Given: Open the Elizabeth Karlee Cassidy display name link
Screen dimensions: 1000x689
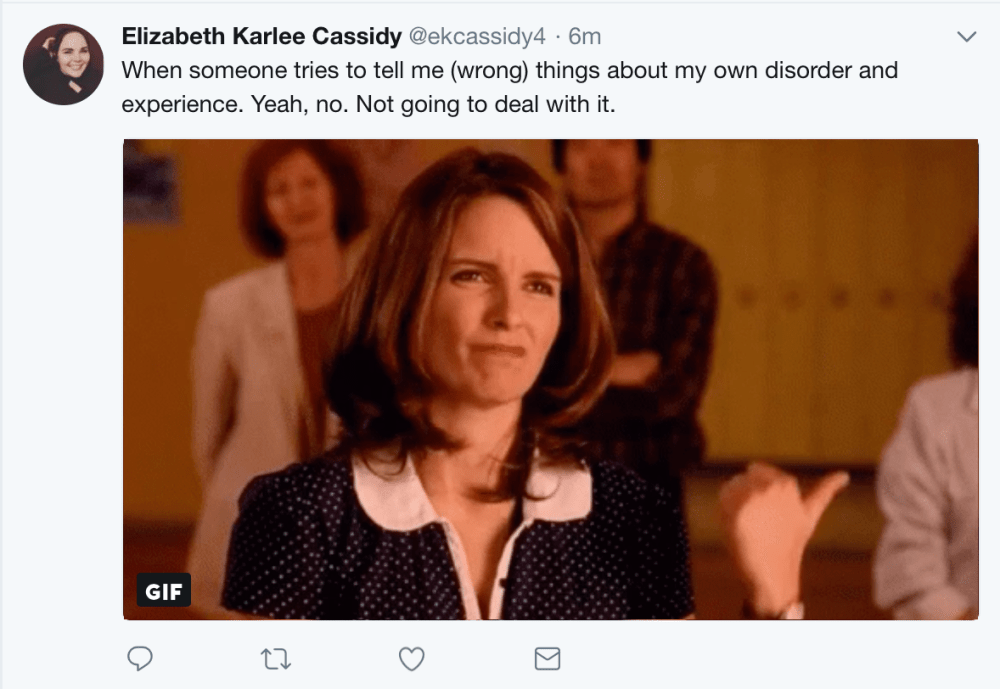Looking at the screenshot, I should click(258, 37).
